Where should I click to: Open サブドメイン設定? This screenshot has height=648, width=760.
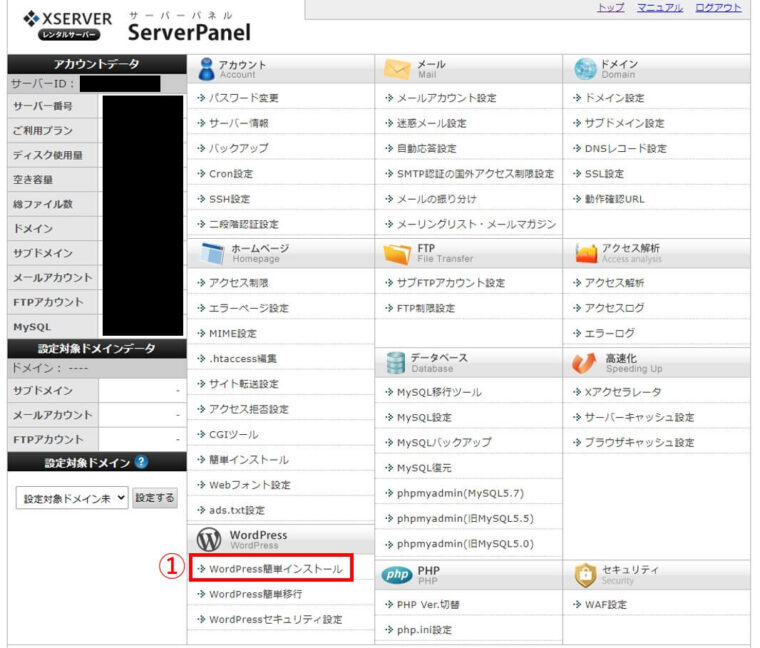click(624, 123)
